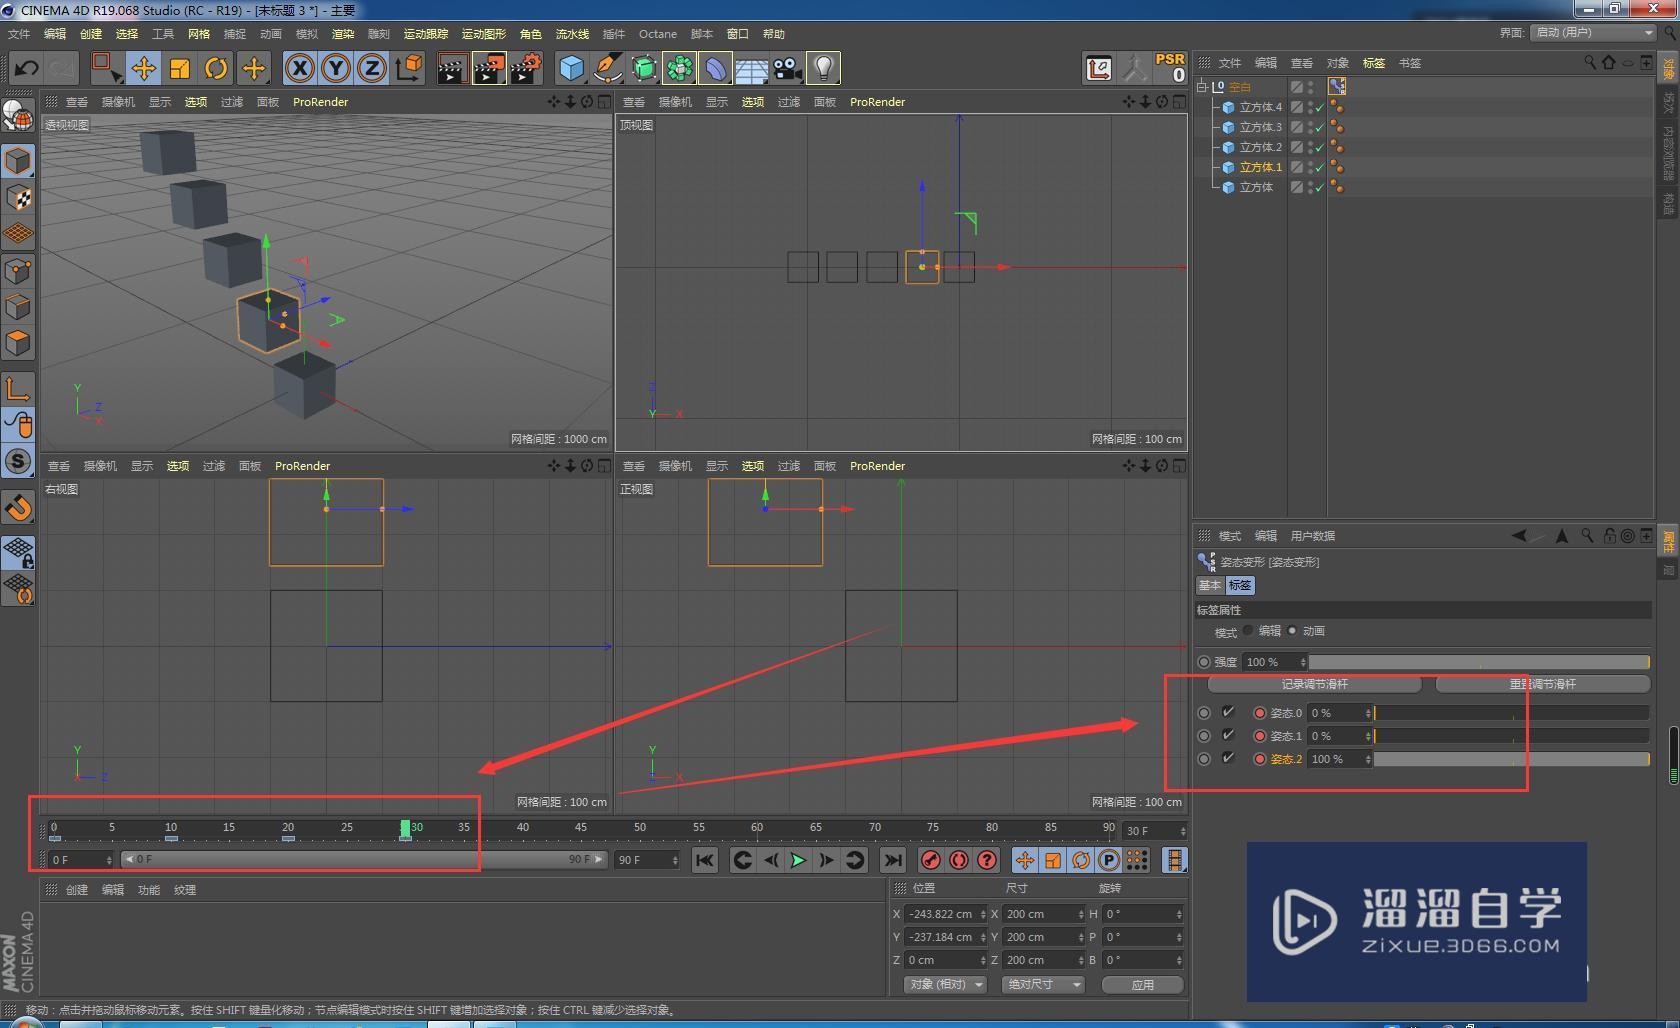1680x1028 pixels.
Task: Open the Array modeling objects icon
Action: click(680, 68)
